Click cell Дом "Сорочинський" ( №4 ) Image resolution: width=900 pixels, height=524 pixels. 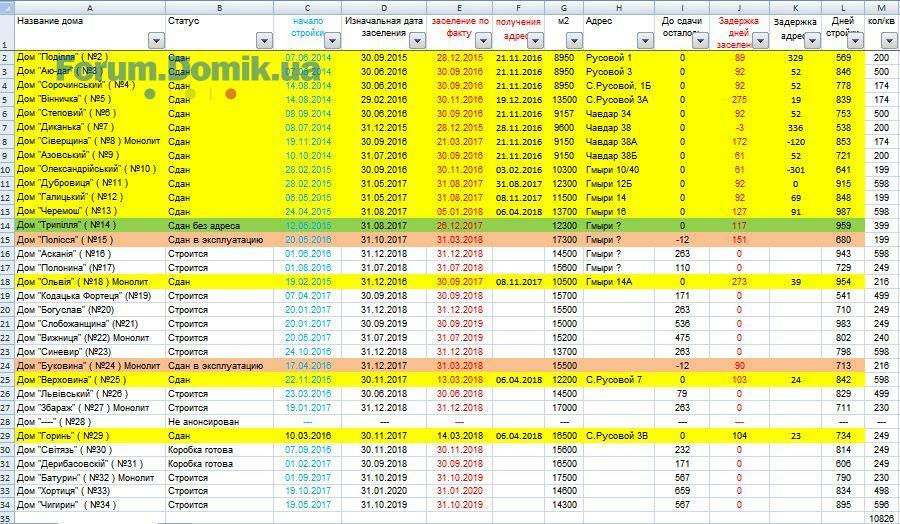pyautogui.click(x=90, y=86)
